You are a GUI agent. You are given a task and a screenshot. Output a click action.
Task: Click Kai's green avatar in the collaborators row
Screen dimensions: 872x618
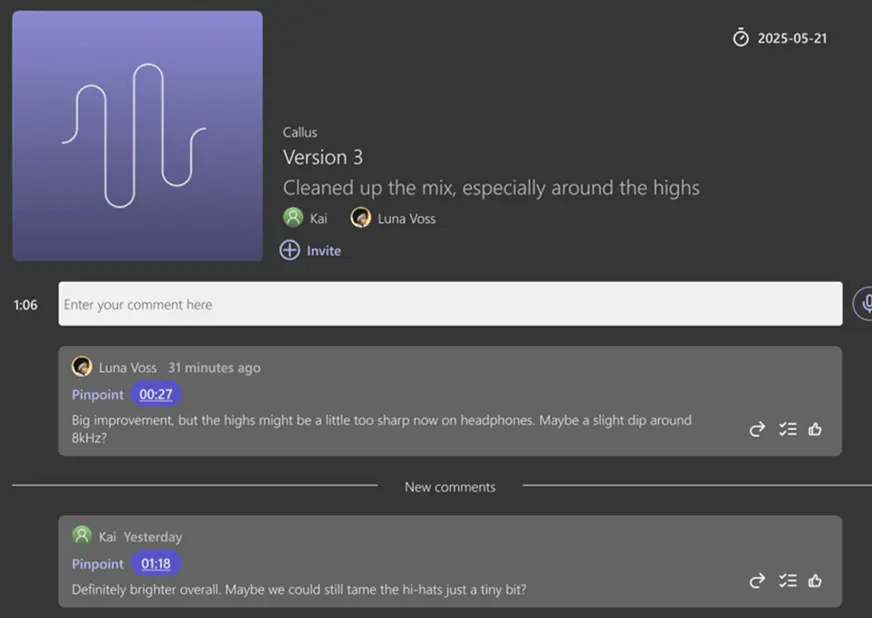click(293, 218)
